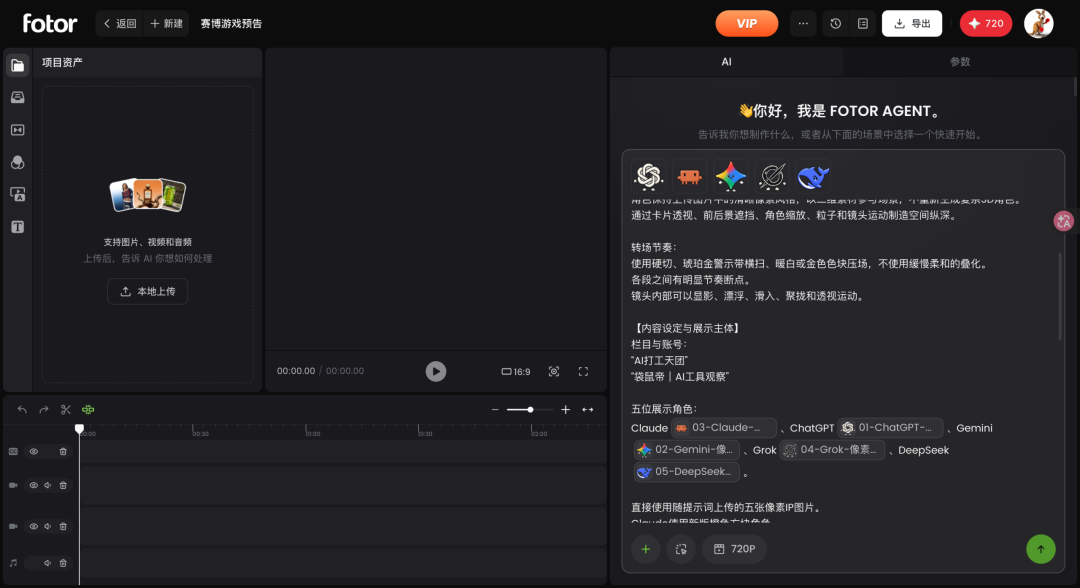Viewport: 1080px width, 588px height.
Task: Click the 本地上传 upload button
Action: click(x=147, y=291)
